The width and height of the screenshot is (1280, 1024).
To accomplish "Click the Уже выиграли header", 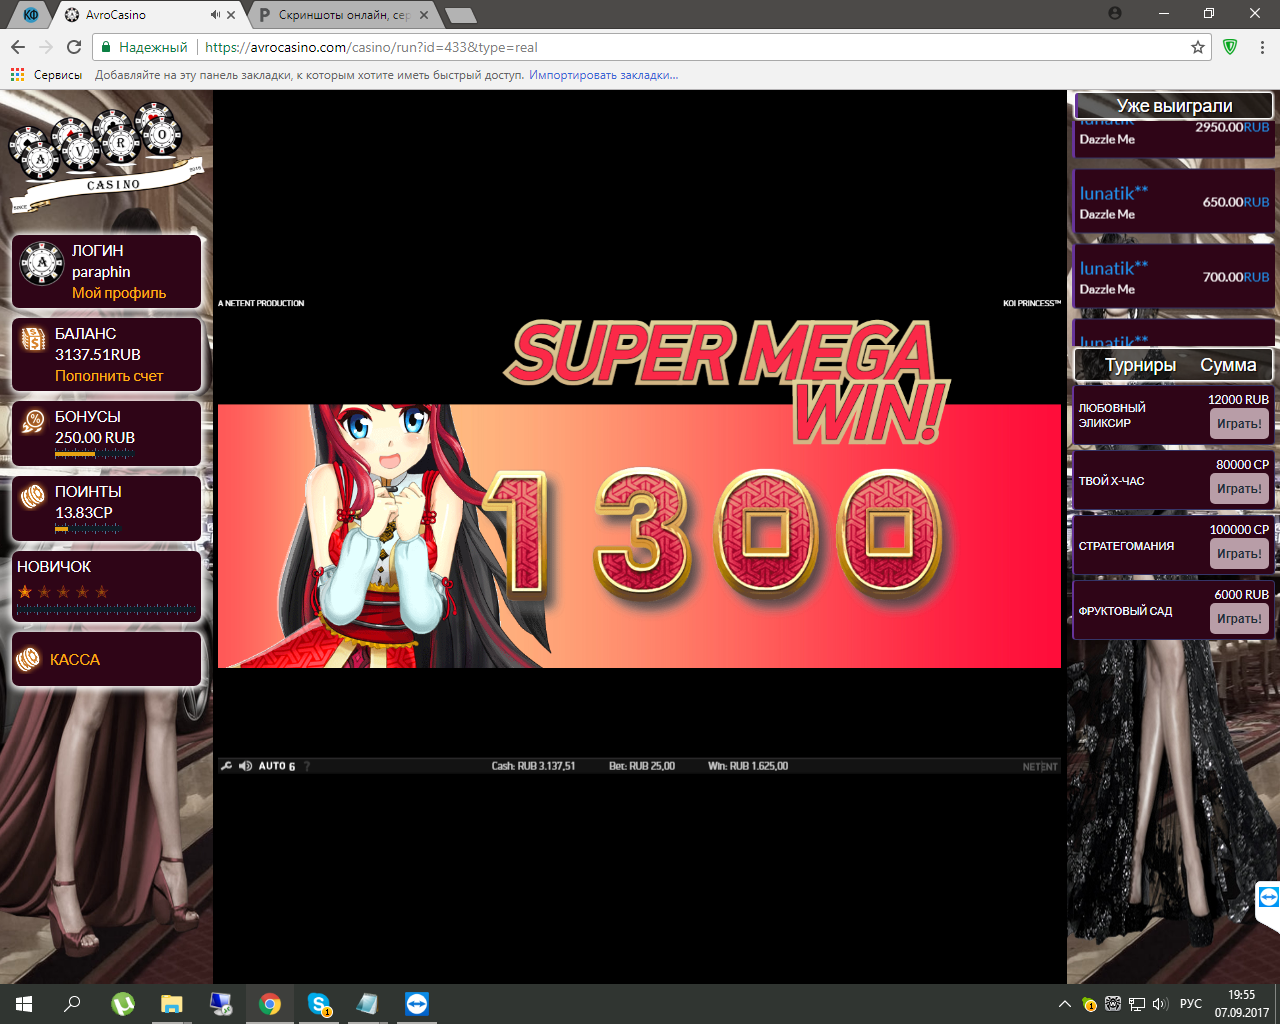I will [x=1174, y=106].
